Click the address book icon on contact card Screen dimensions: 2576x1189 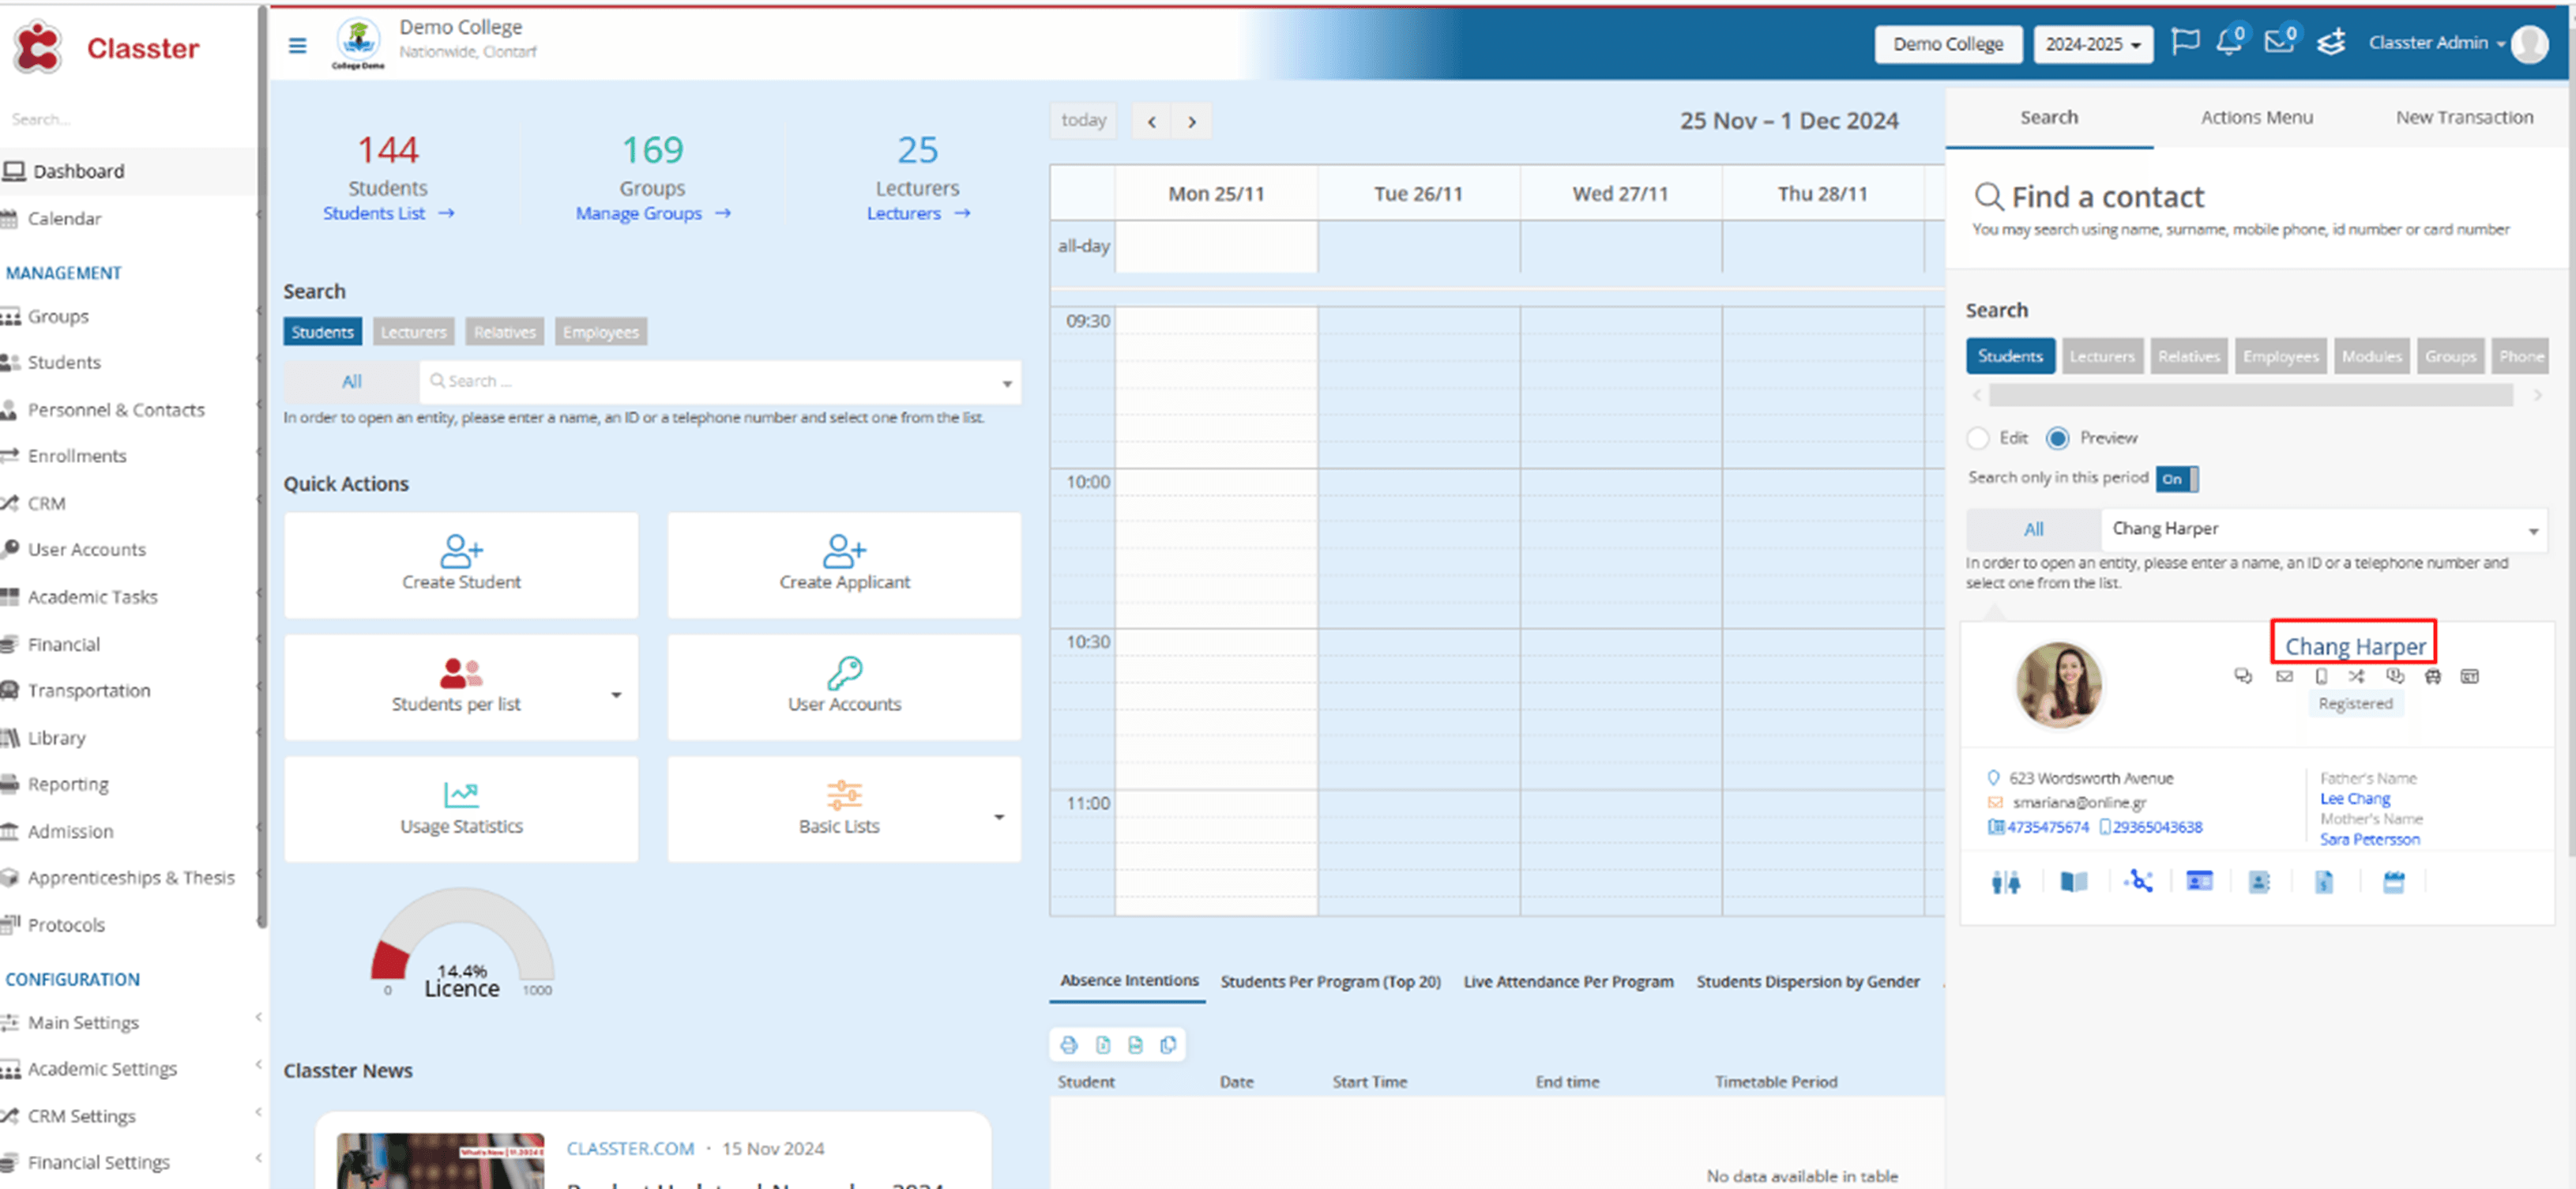pos(2259,882)
